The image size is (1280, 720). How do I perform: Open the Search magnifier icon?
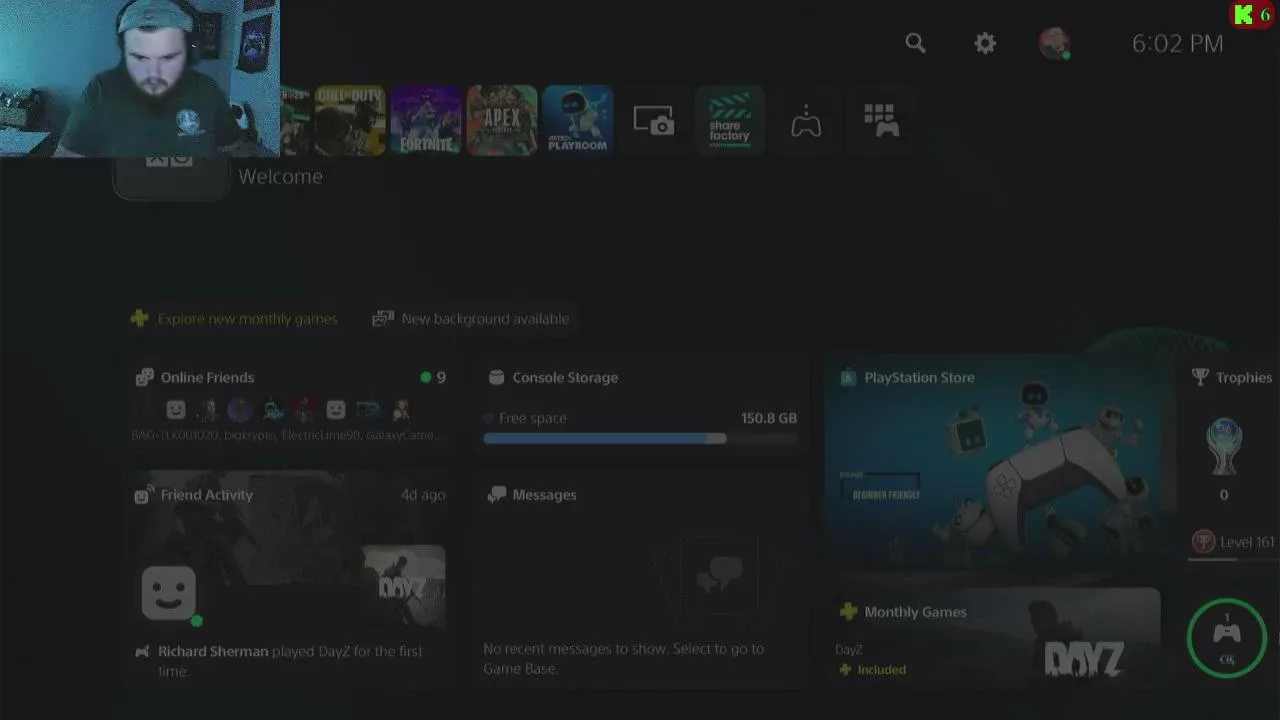point(915,43)
